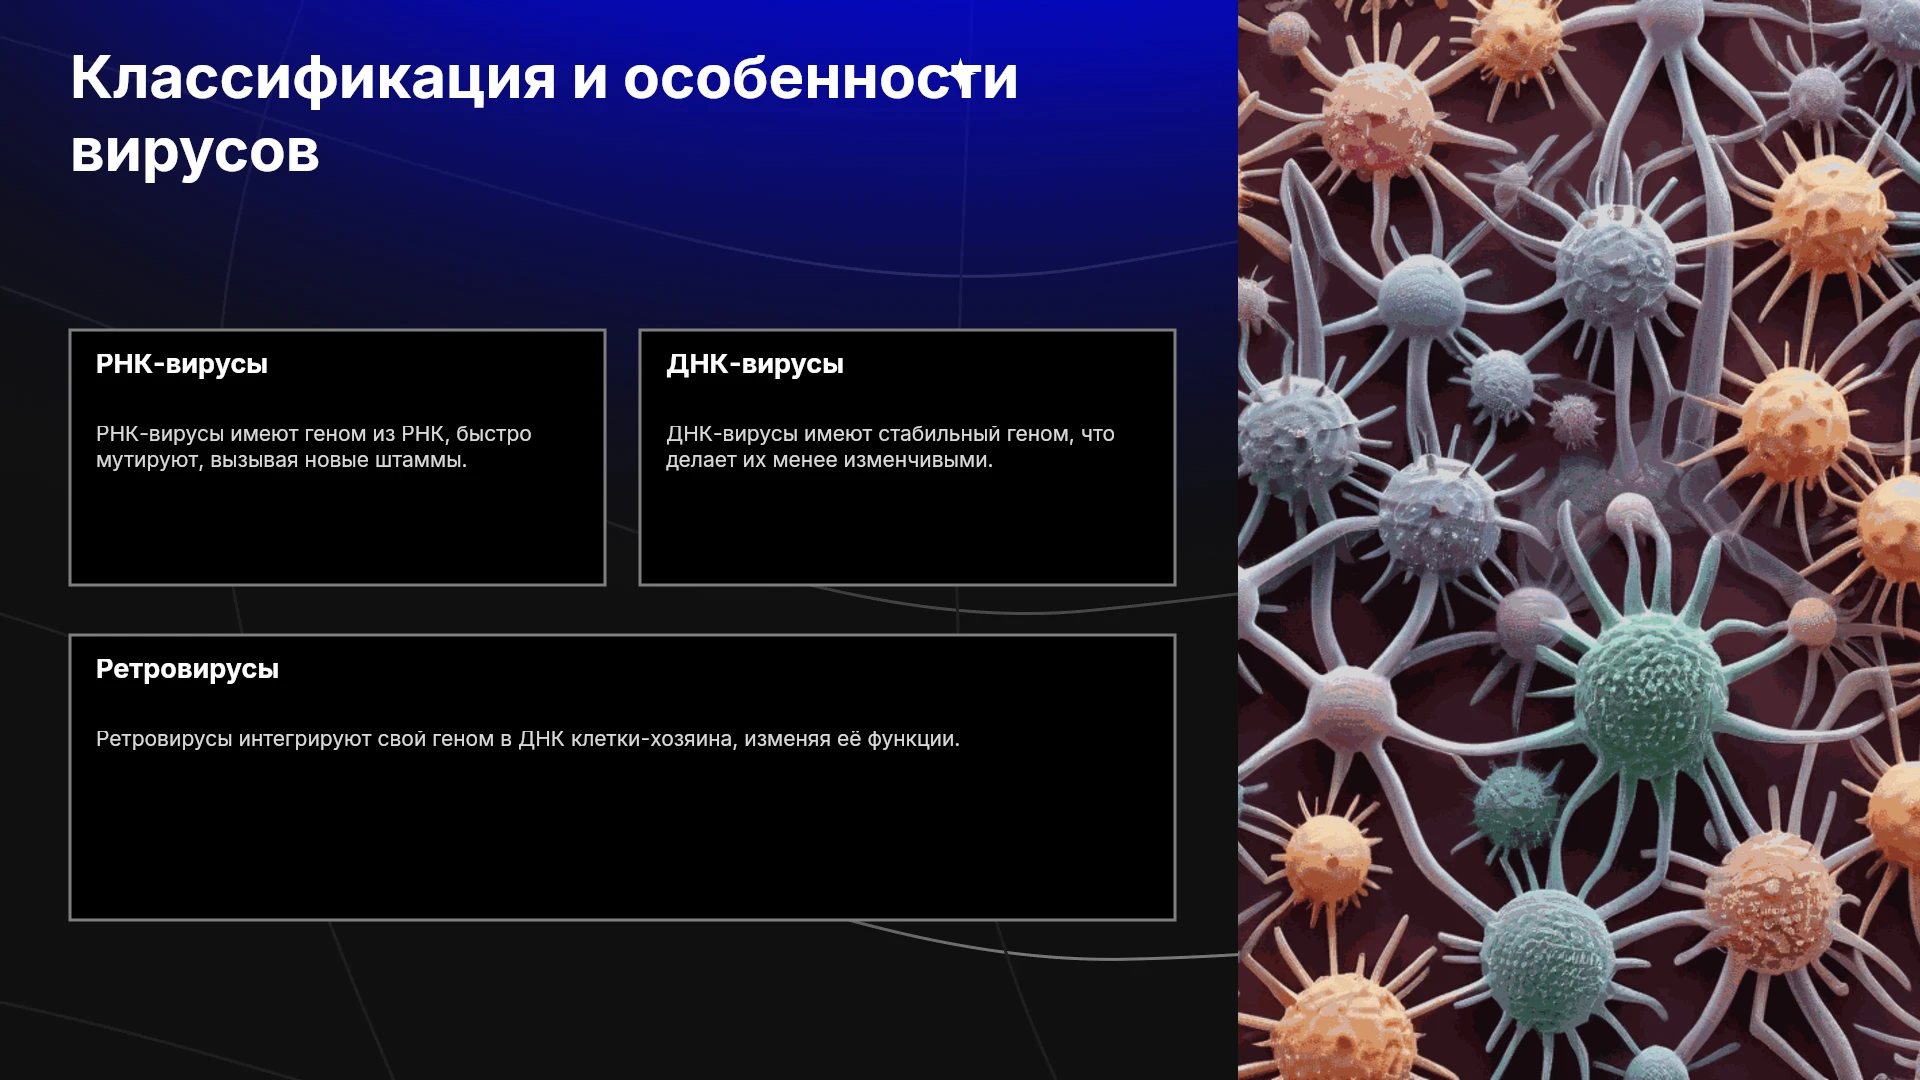Image resolution: width=1920 pixels, height=1080 pixels.
Task: Select the "РНК-вирусы" card heading
Action: point(182,364)
